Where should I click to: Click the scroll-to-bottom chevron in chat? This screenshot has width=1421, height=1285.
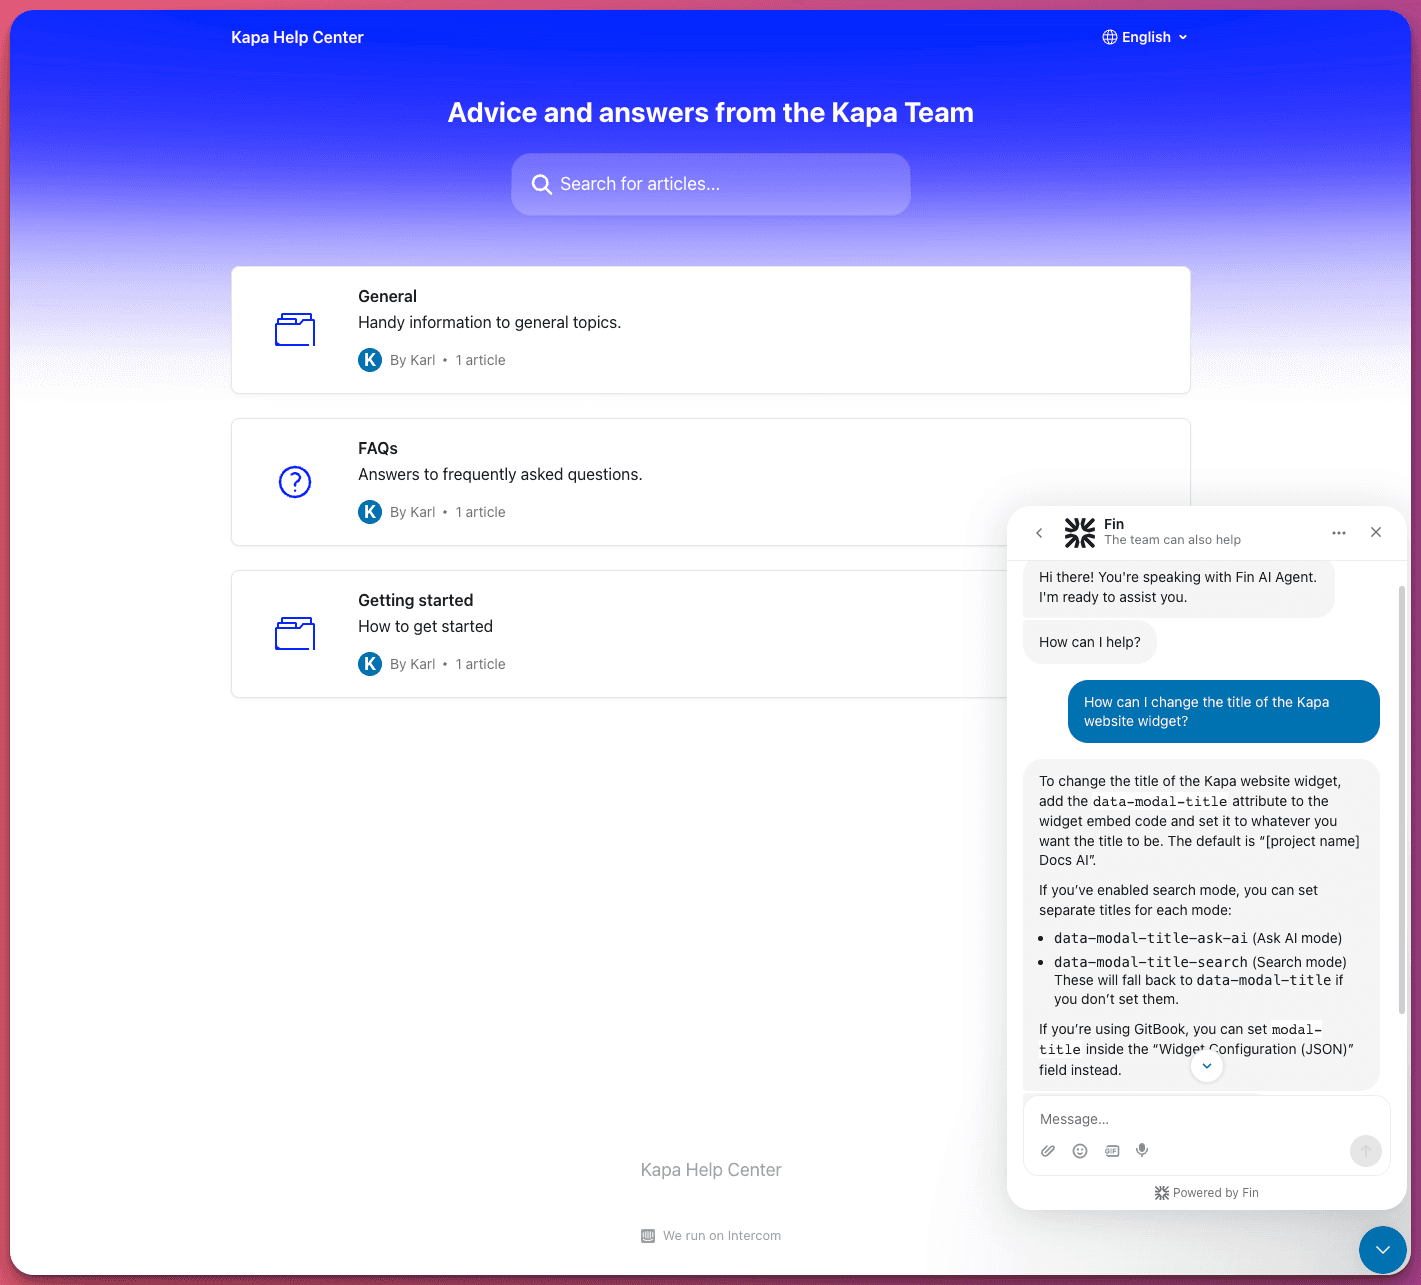(1207, 1066)
